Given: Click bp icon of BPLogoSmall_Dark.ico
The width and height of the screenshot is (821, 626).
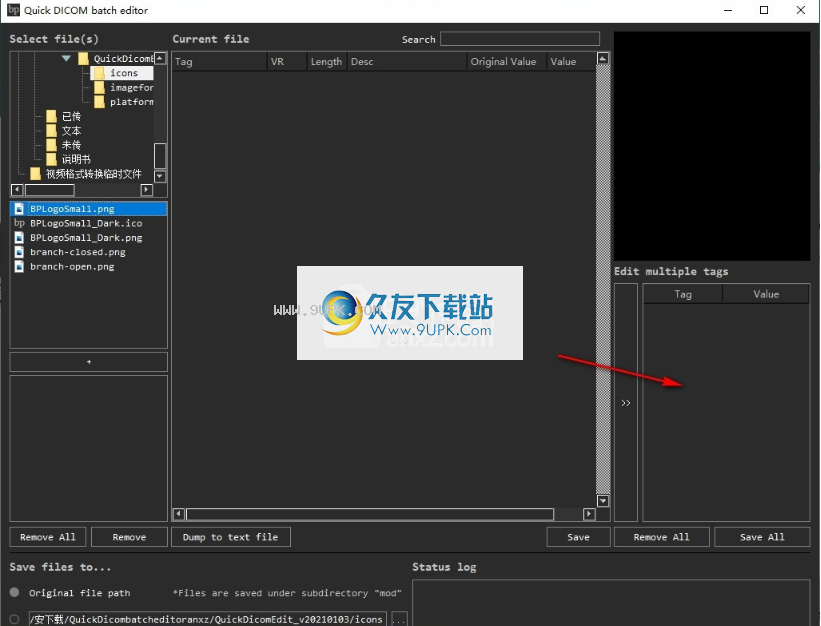Looking at the screenshot, I should tap(19, 223).
